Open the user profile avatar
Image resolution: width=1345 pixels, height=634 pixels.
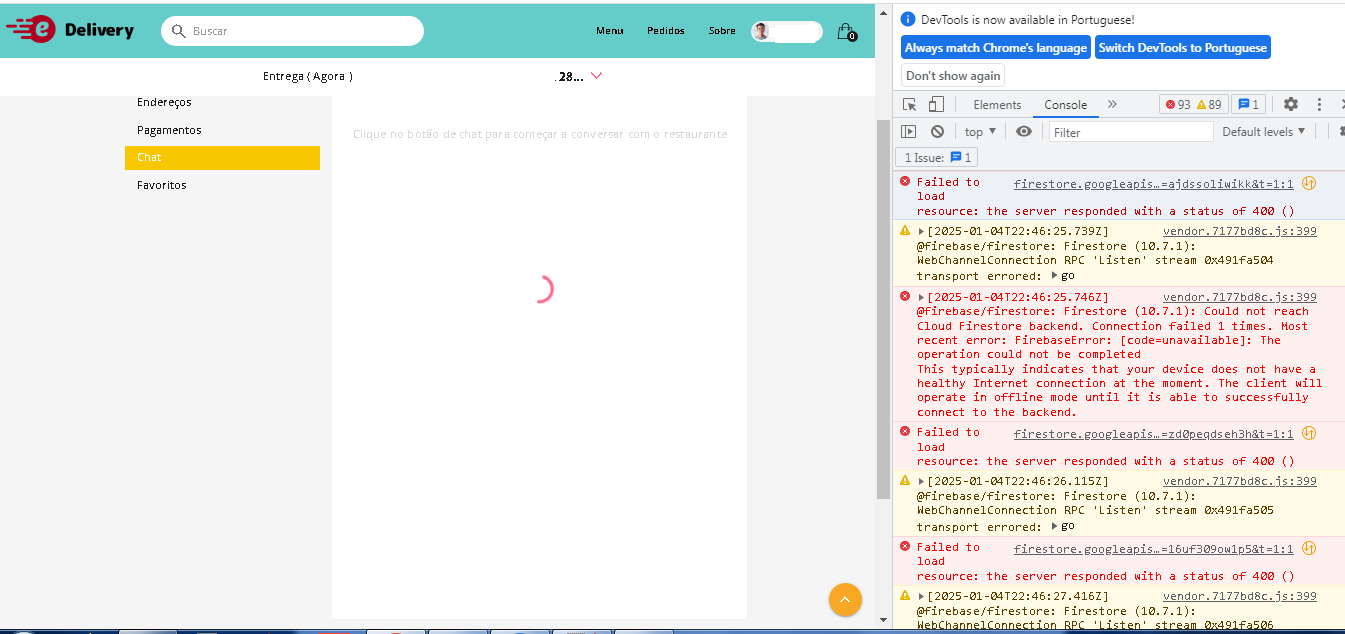pyautogui.click(x=762, y=31)
